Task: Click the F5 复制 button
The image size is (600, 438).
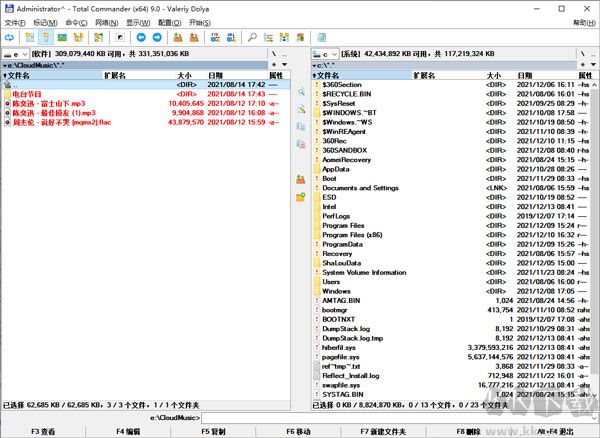Action: [x=213, y=431]
